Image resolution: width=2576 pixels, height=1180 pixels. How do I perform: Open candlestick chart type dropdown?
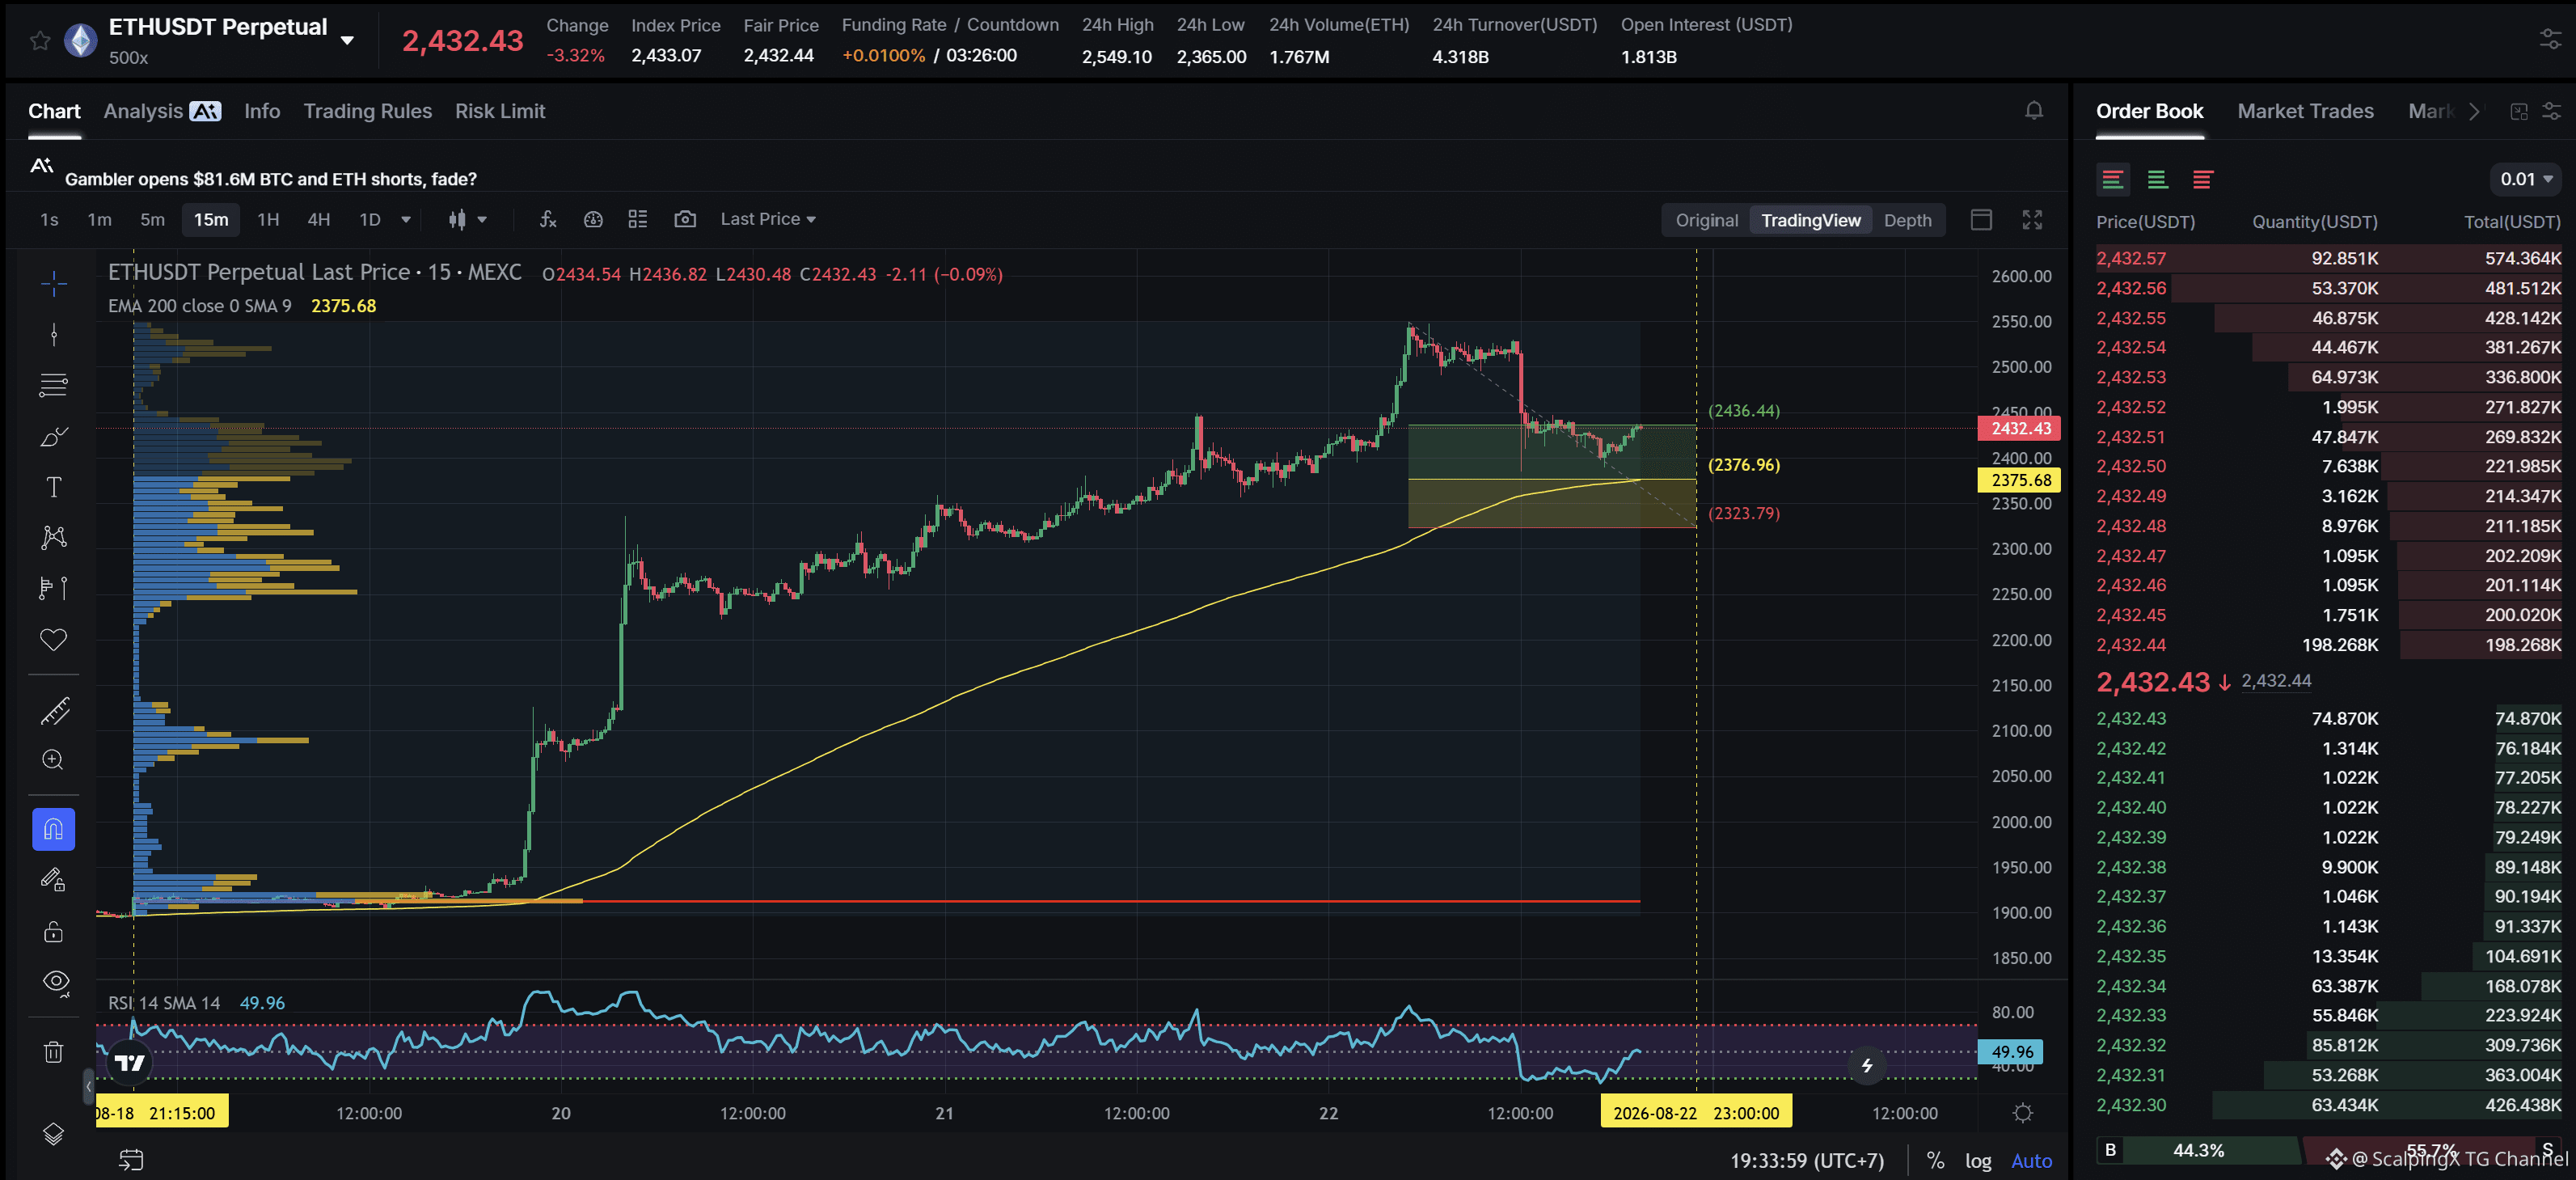[x=467, y=220]
